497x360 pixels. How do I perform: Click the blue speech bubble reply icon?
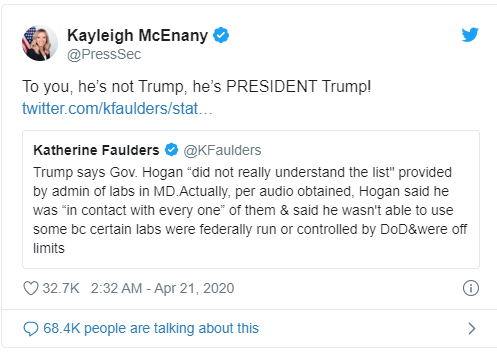[x=31, y=329]
